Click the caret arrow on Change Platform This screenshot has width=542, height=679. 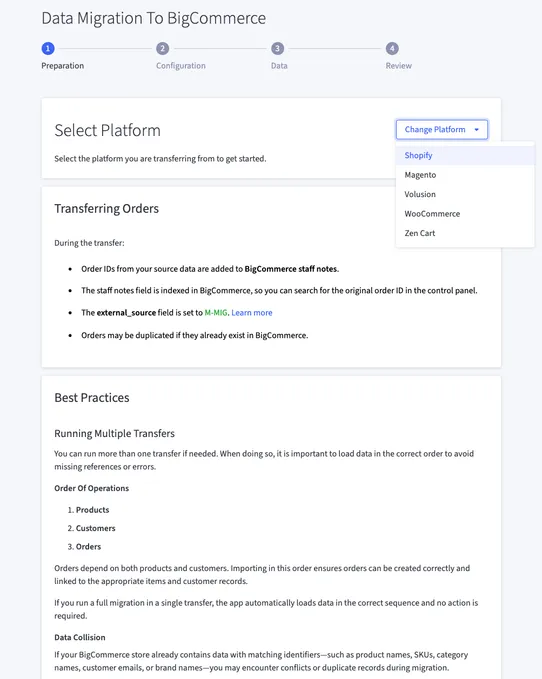coord(477,129)
